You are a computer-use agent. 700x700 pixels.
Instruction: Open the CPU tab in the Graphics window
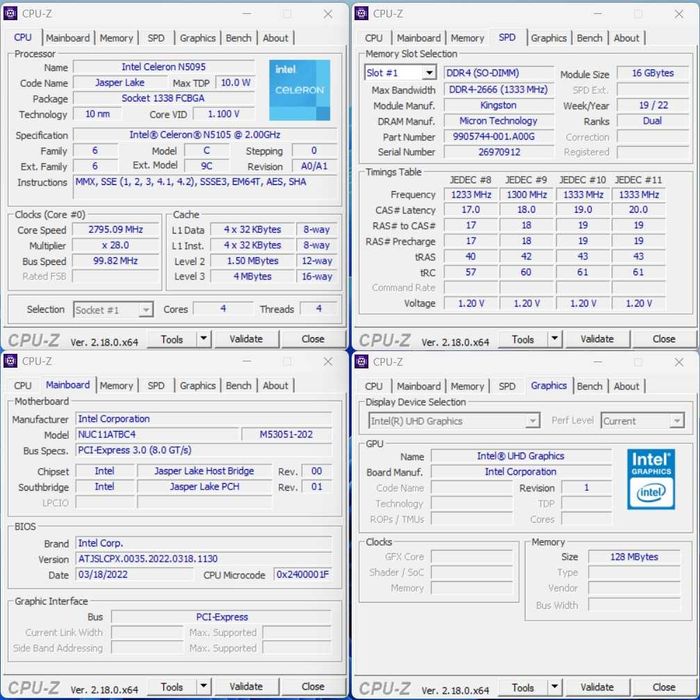click(x=374, y=386)
